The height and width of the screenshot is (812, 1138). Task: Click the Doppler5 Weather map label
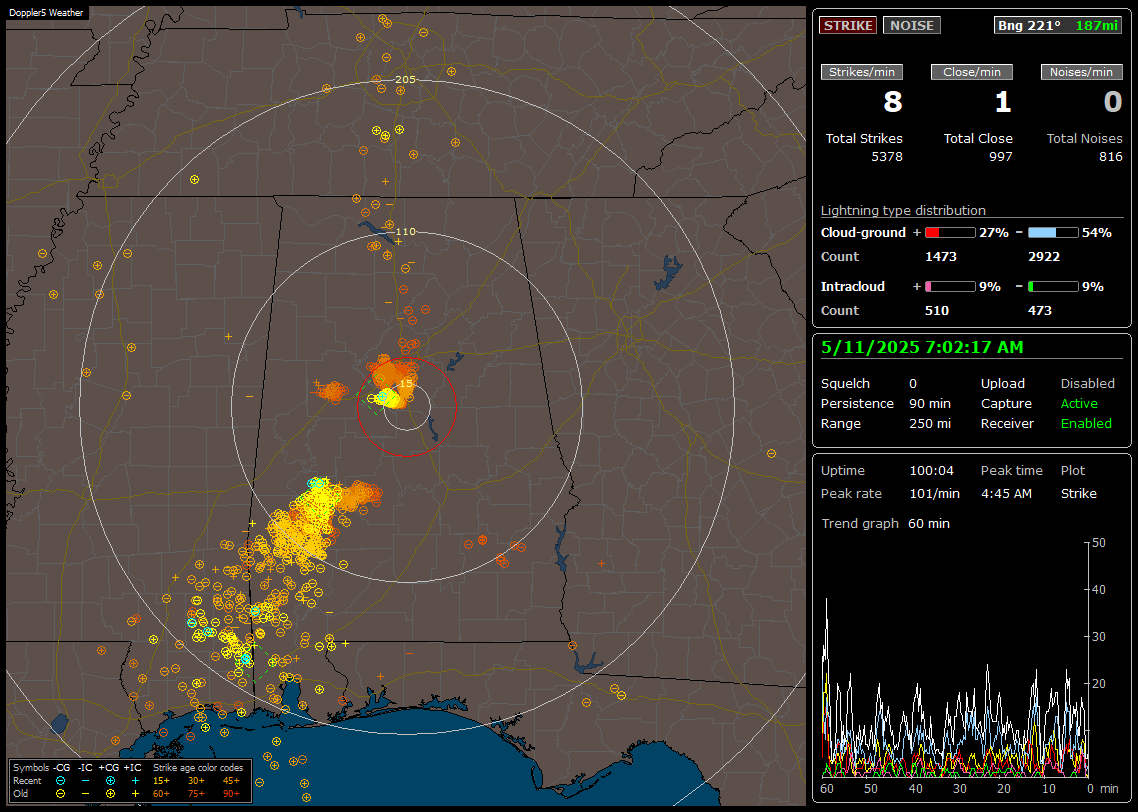click(x=46, y=13)
